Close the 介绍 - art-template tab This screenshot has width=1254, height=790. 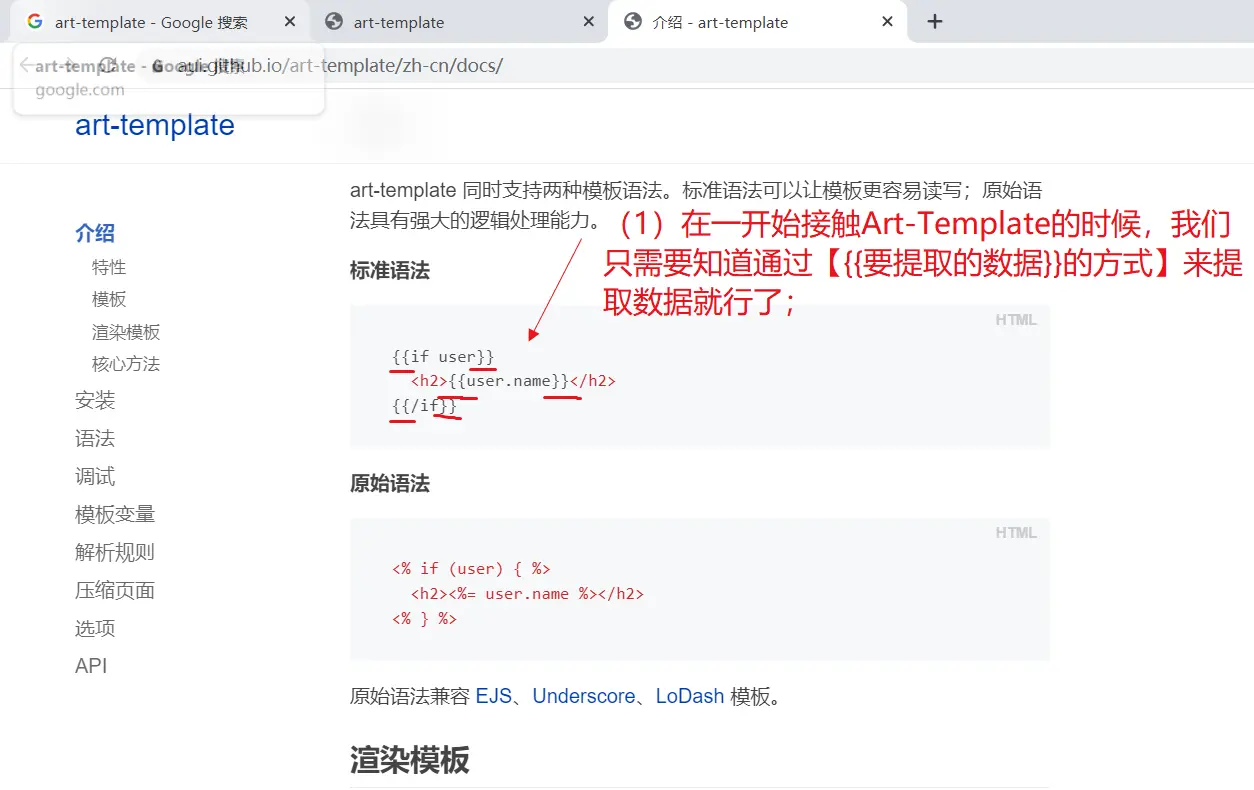[886, 22]
